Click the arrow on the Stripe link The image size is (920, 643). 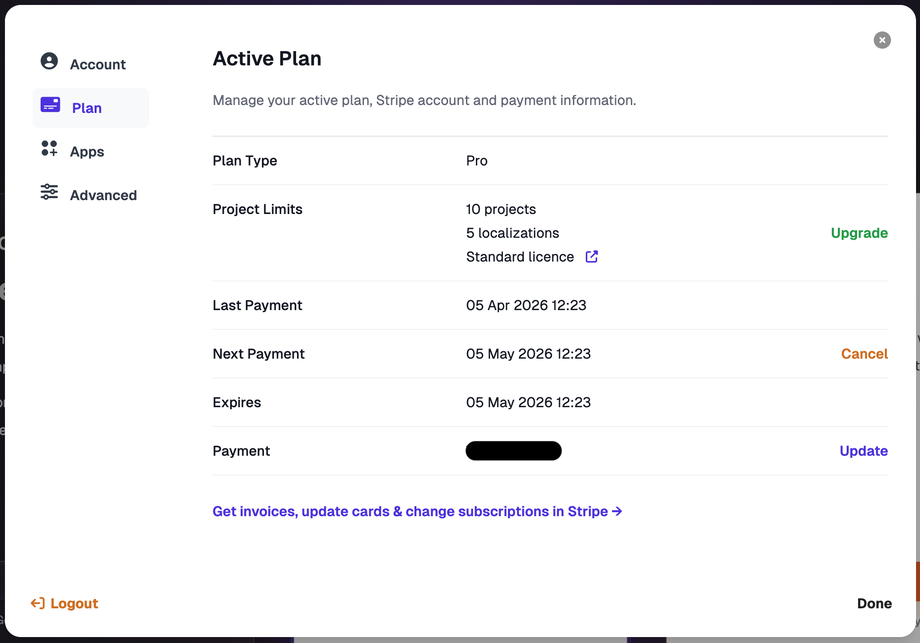pyautogui.click(x=617, y=511)
